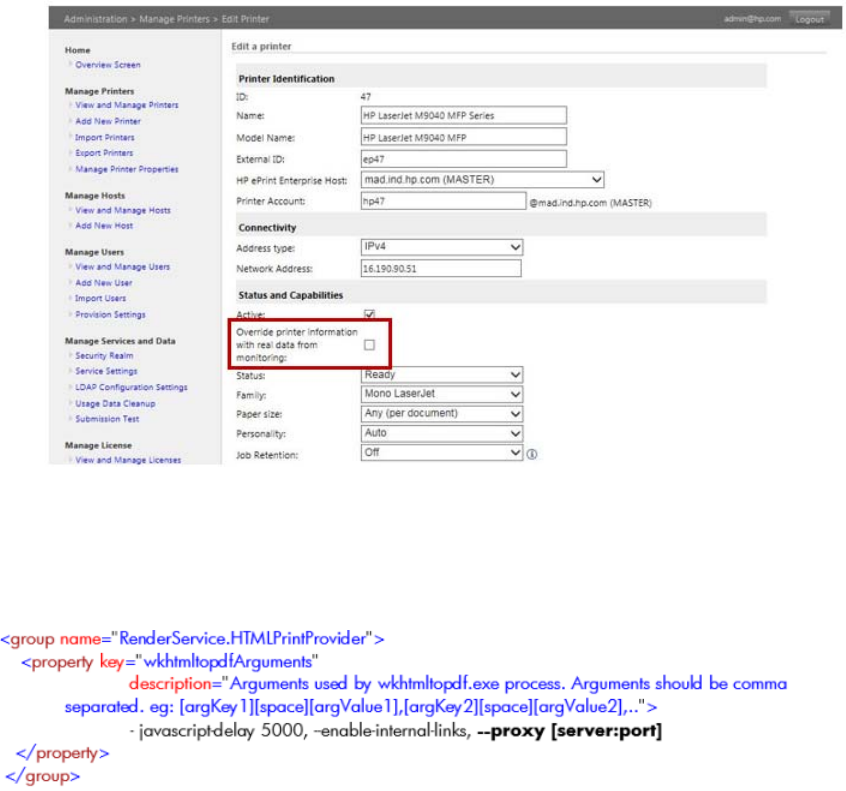Open the Personality dropdown showing Auto
This screenshot has height=791, width=846.
[x=442, y=433]
